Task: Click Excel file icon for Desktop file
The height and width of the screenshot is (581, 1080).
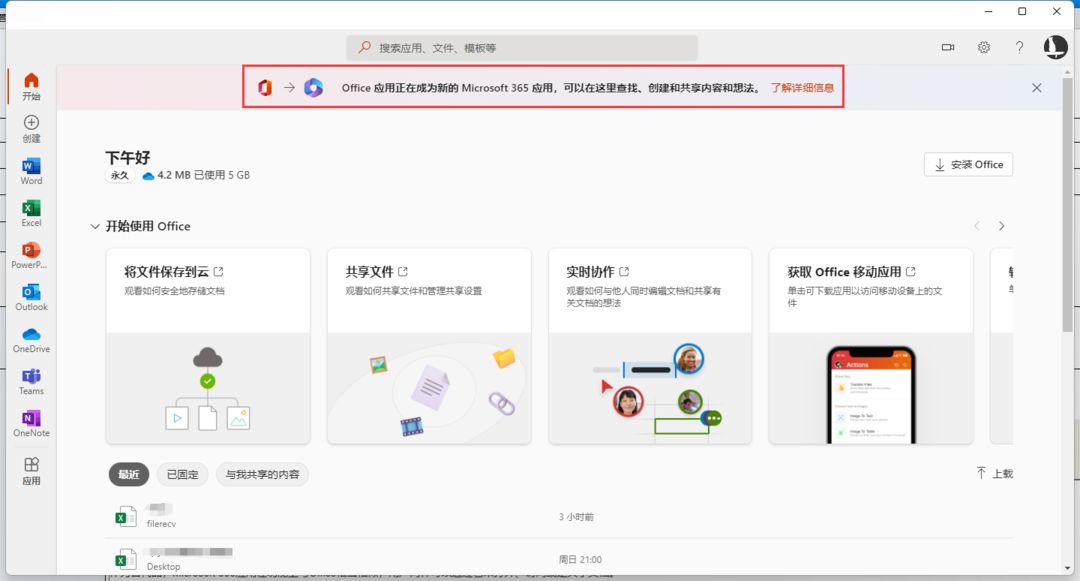Action: [125, 559]
